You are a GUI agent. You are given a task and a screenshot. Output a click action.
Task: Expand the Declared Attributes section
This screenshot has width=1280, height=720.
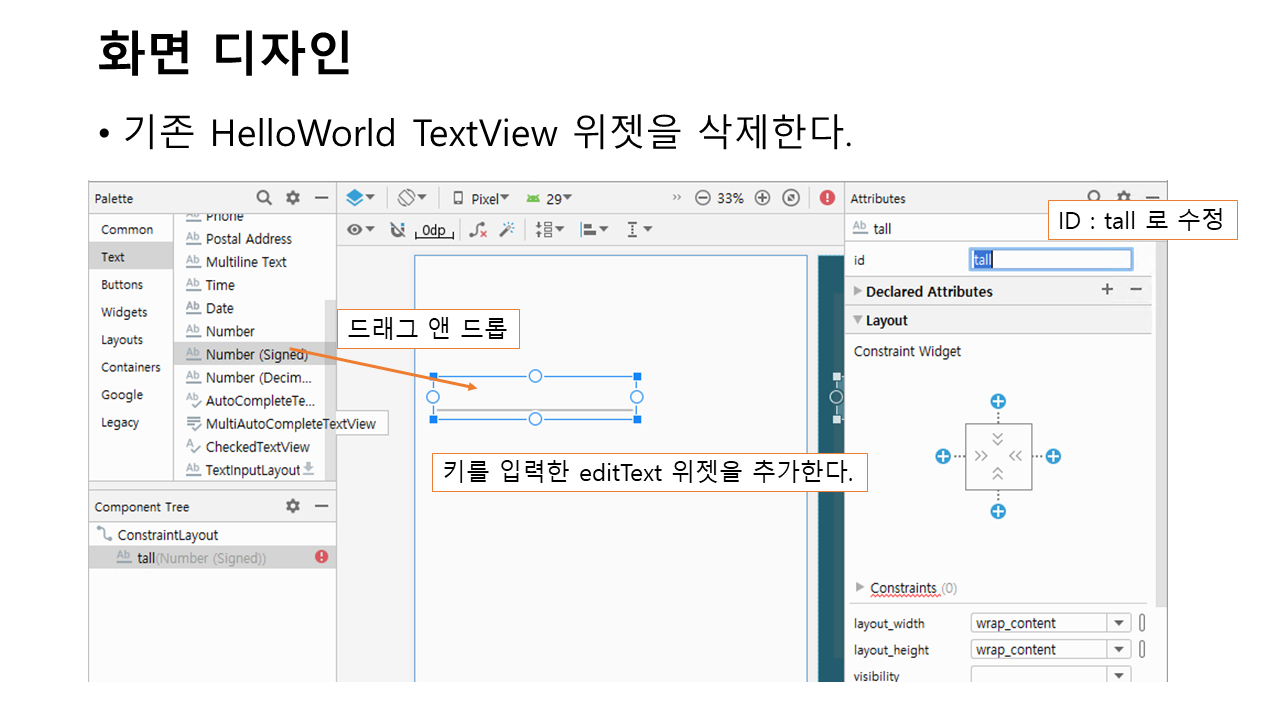pyautogui.click(x=928, y=291)
